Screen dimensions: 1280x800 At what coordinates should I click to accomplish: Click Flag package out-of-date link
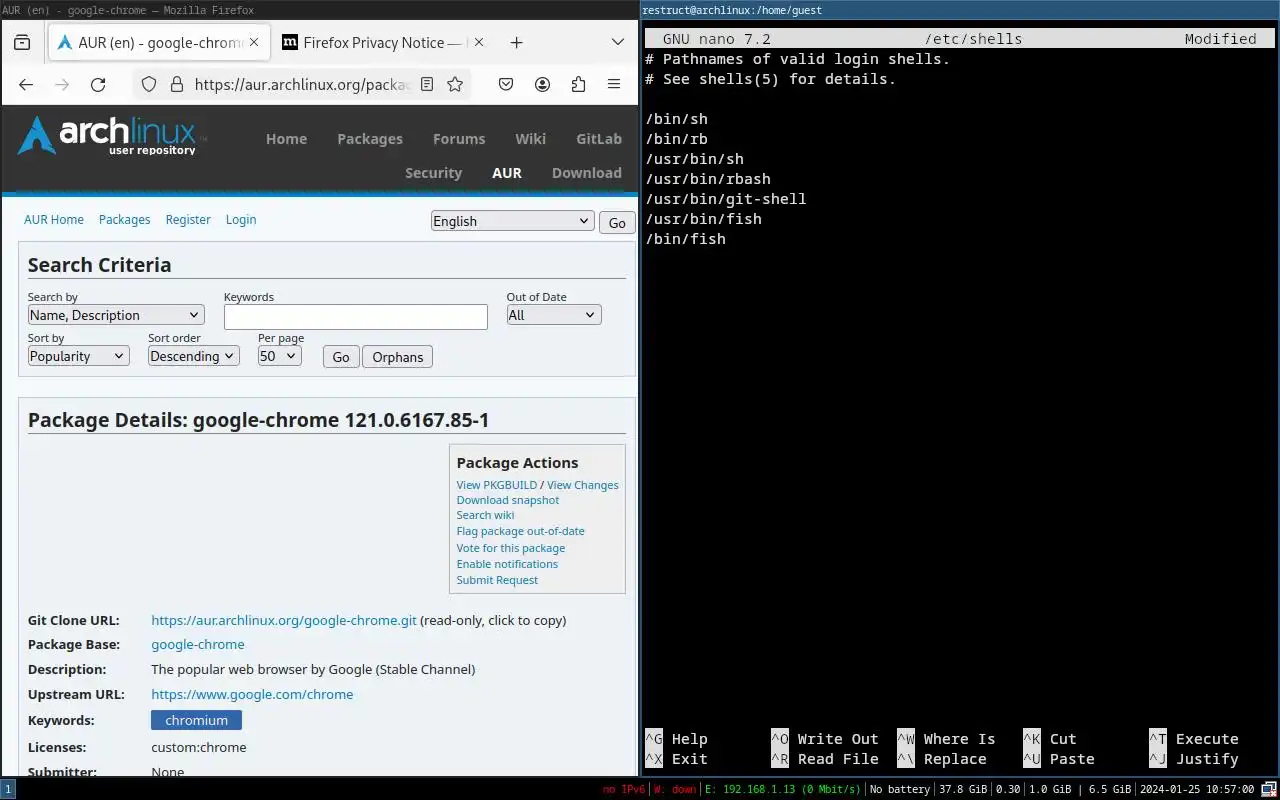(520, 531)
